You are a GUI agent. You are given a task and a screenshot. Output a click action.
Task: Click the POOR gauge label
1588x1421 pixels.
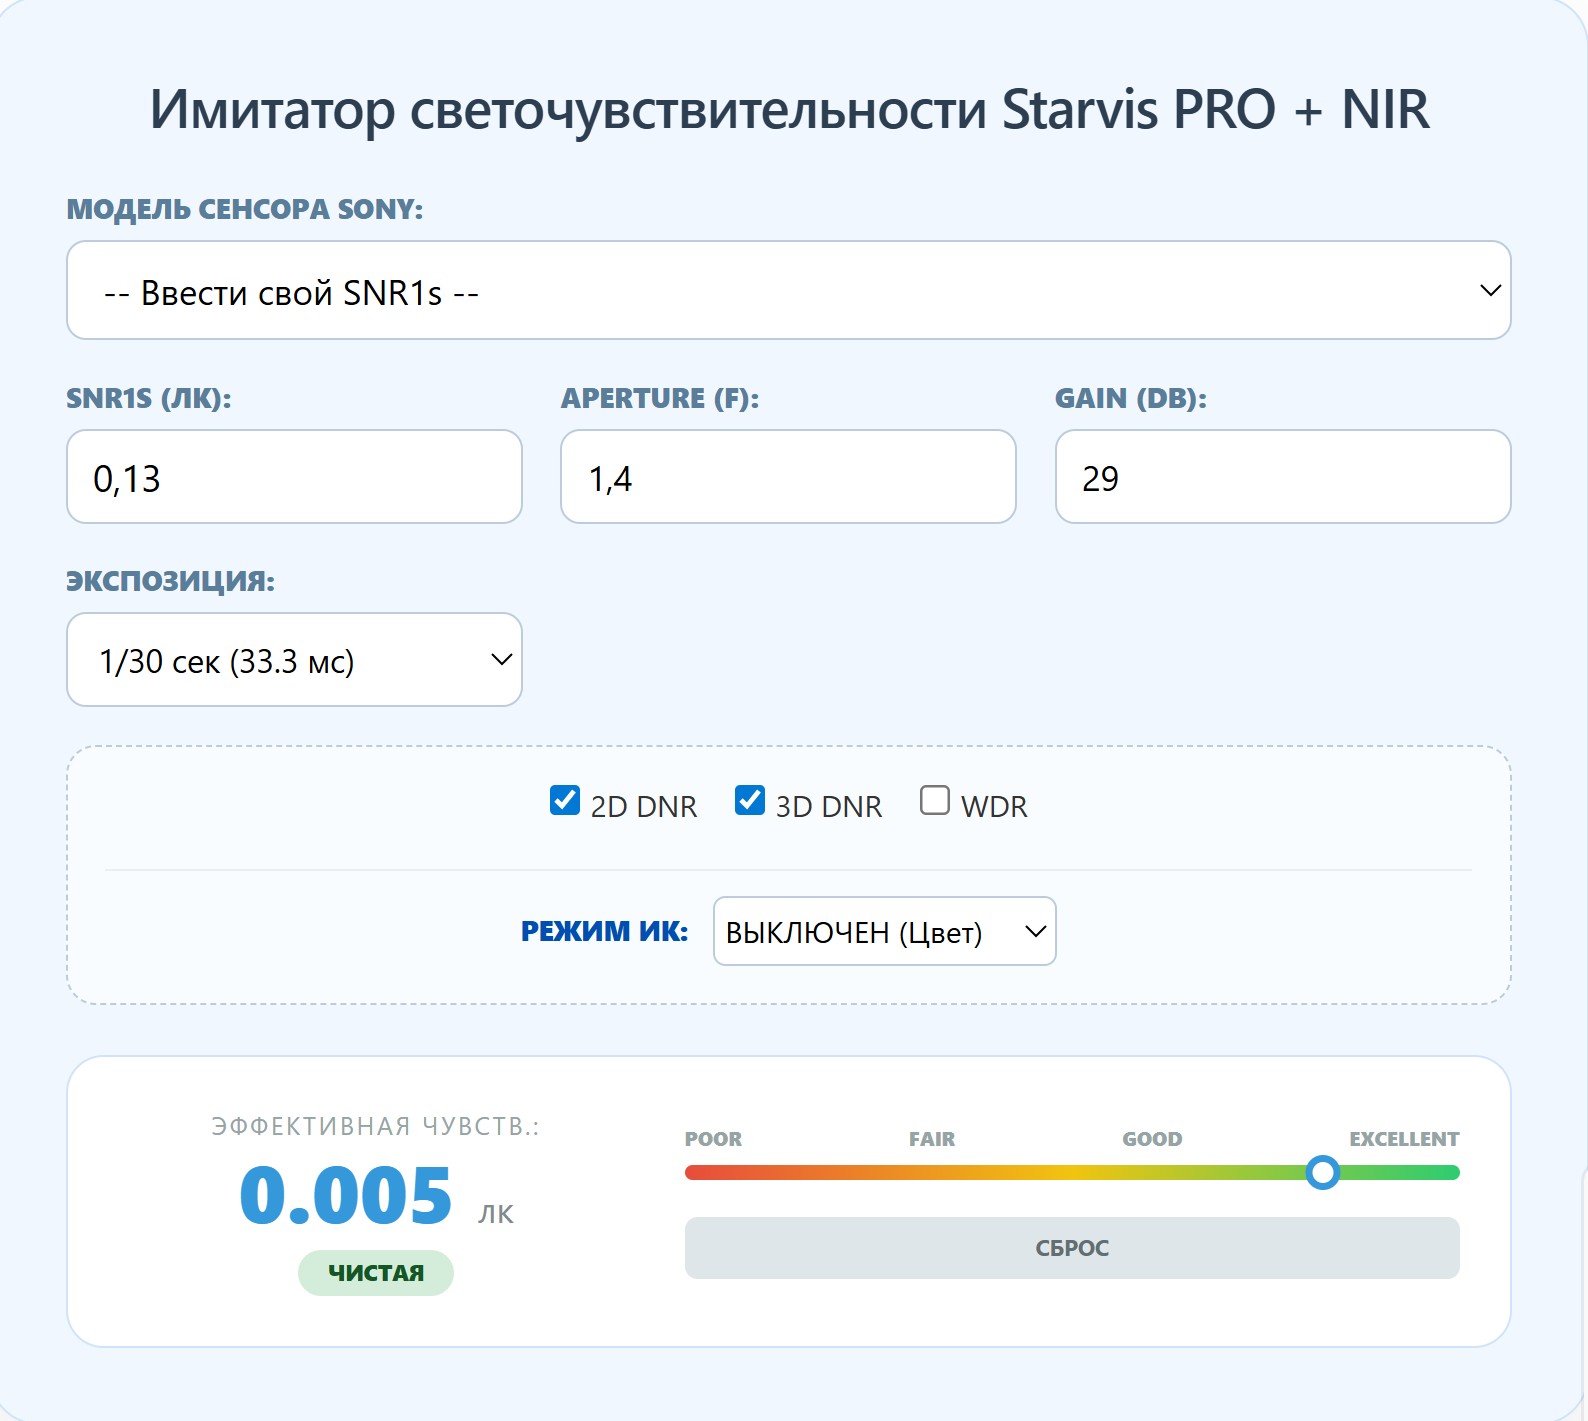point(713,1139)
